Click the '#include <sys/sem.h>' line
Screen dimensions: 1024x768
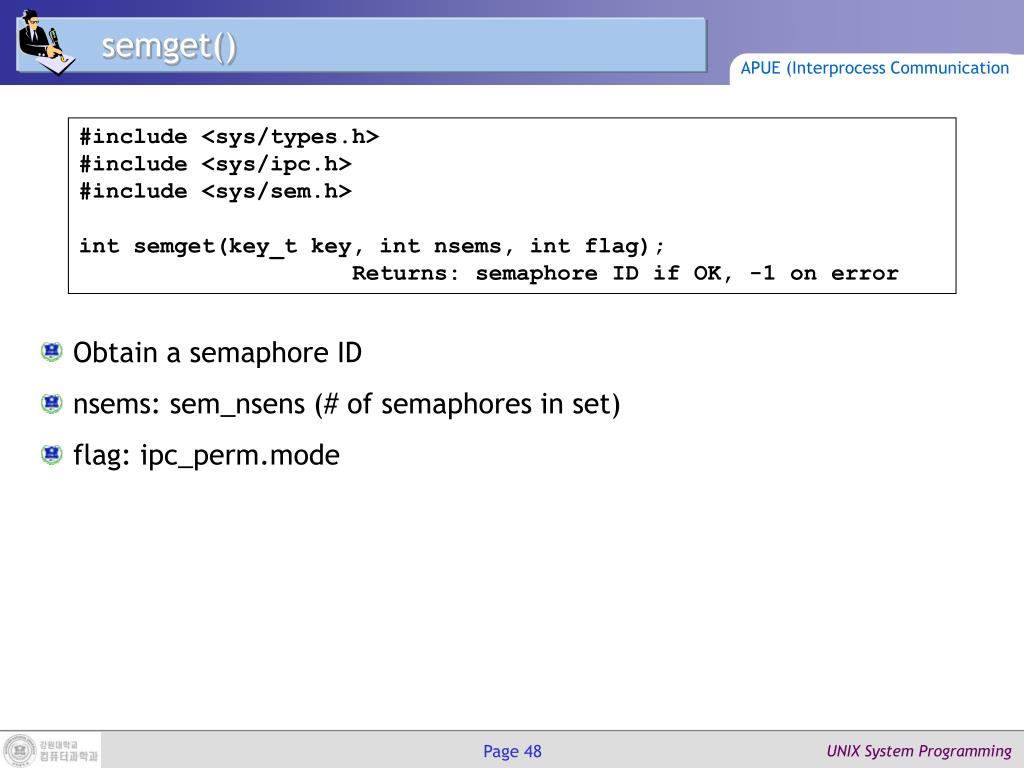tap(216, 191)
